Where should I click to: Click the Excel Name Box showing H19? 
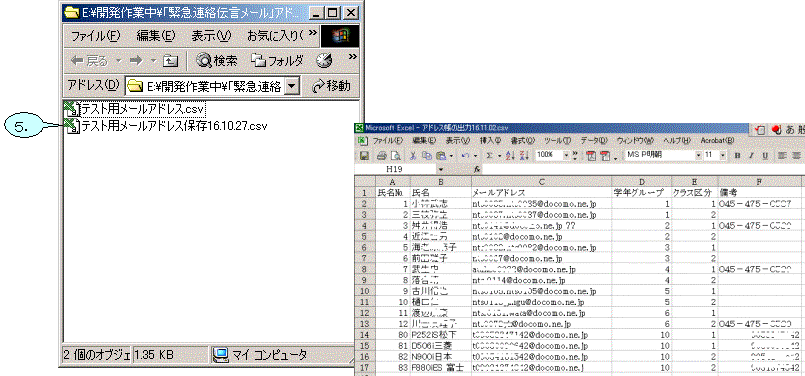tap(395, 169)
